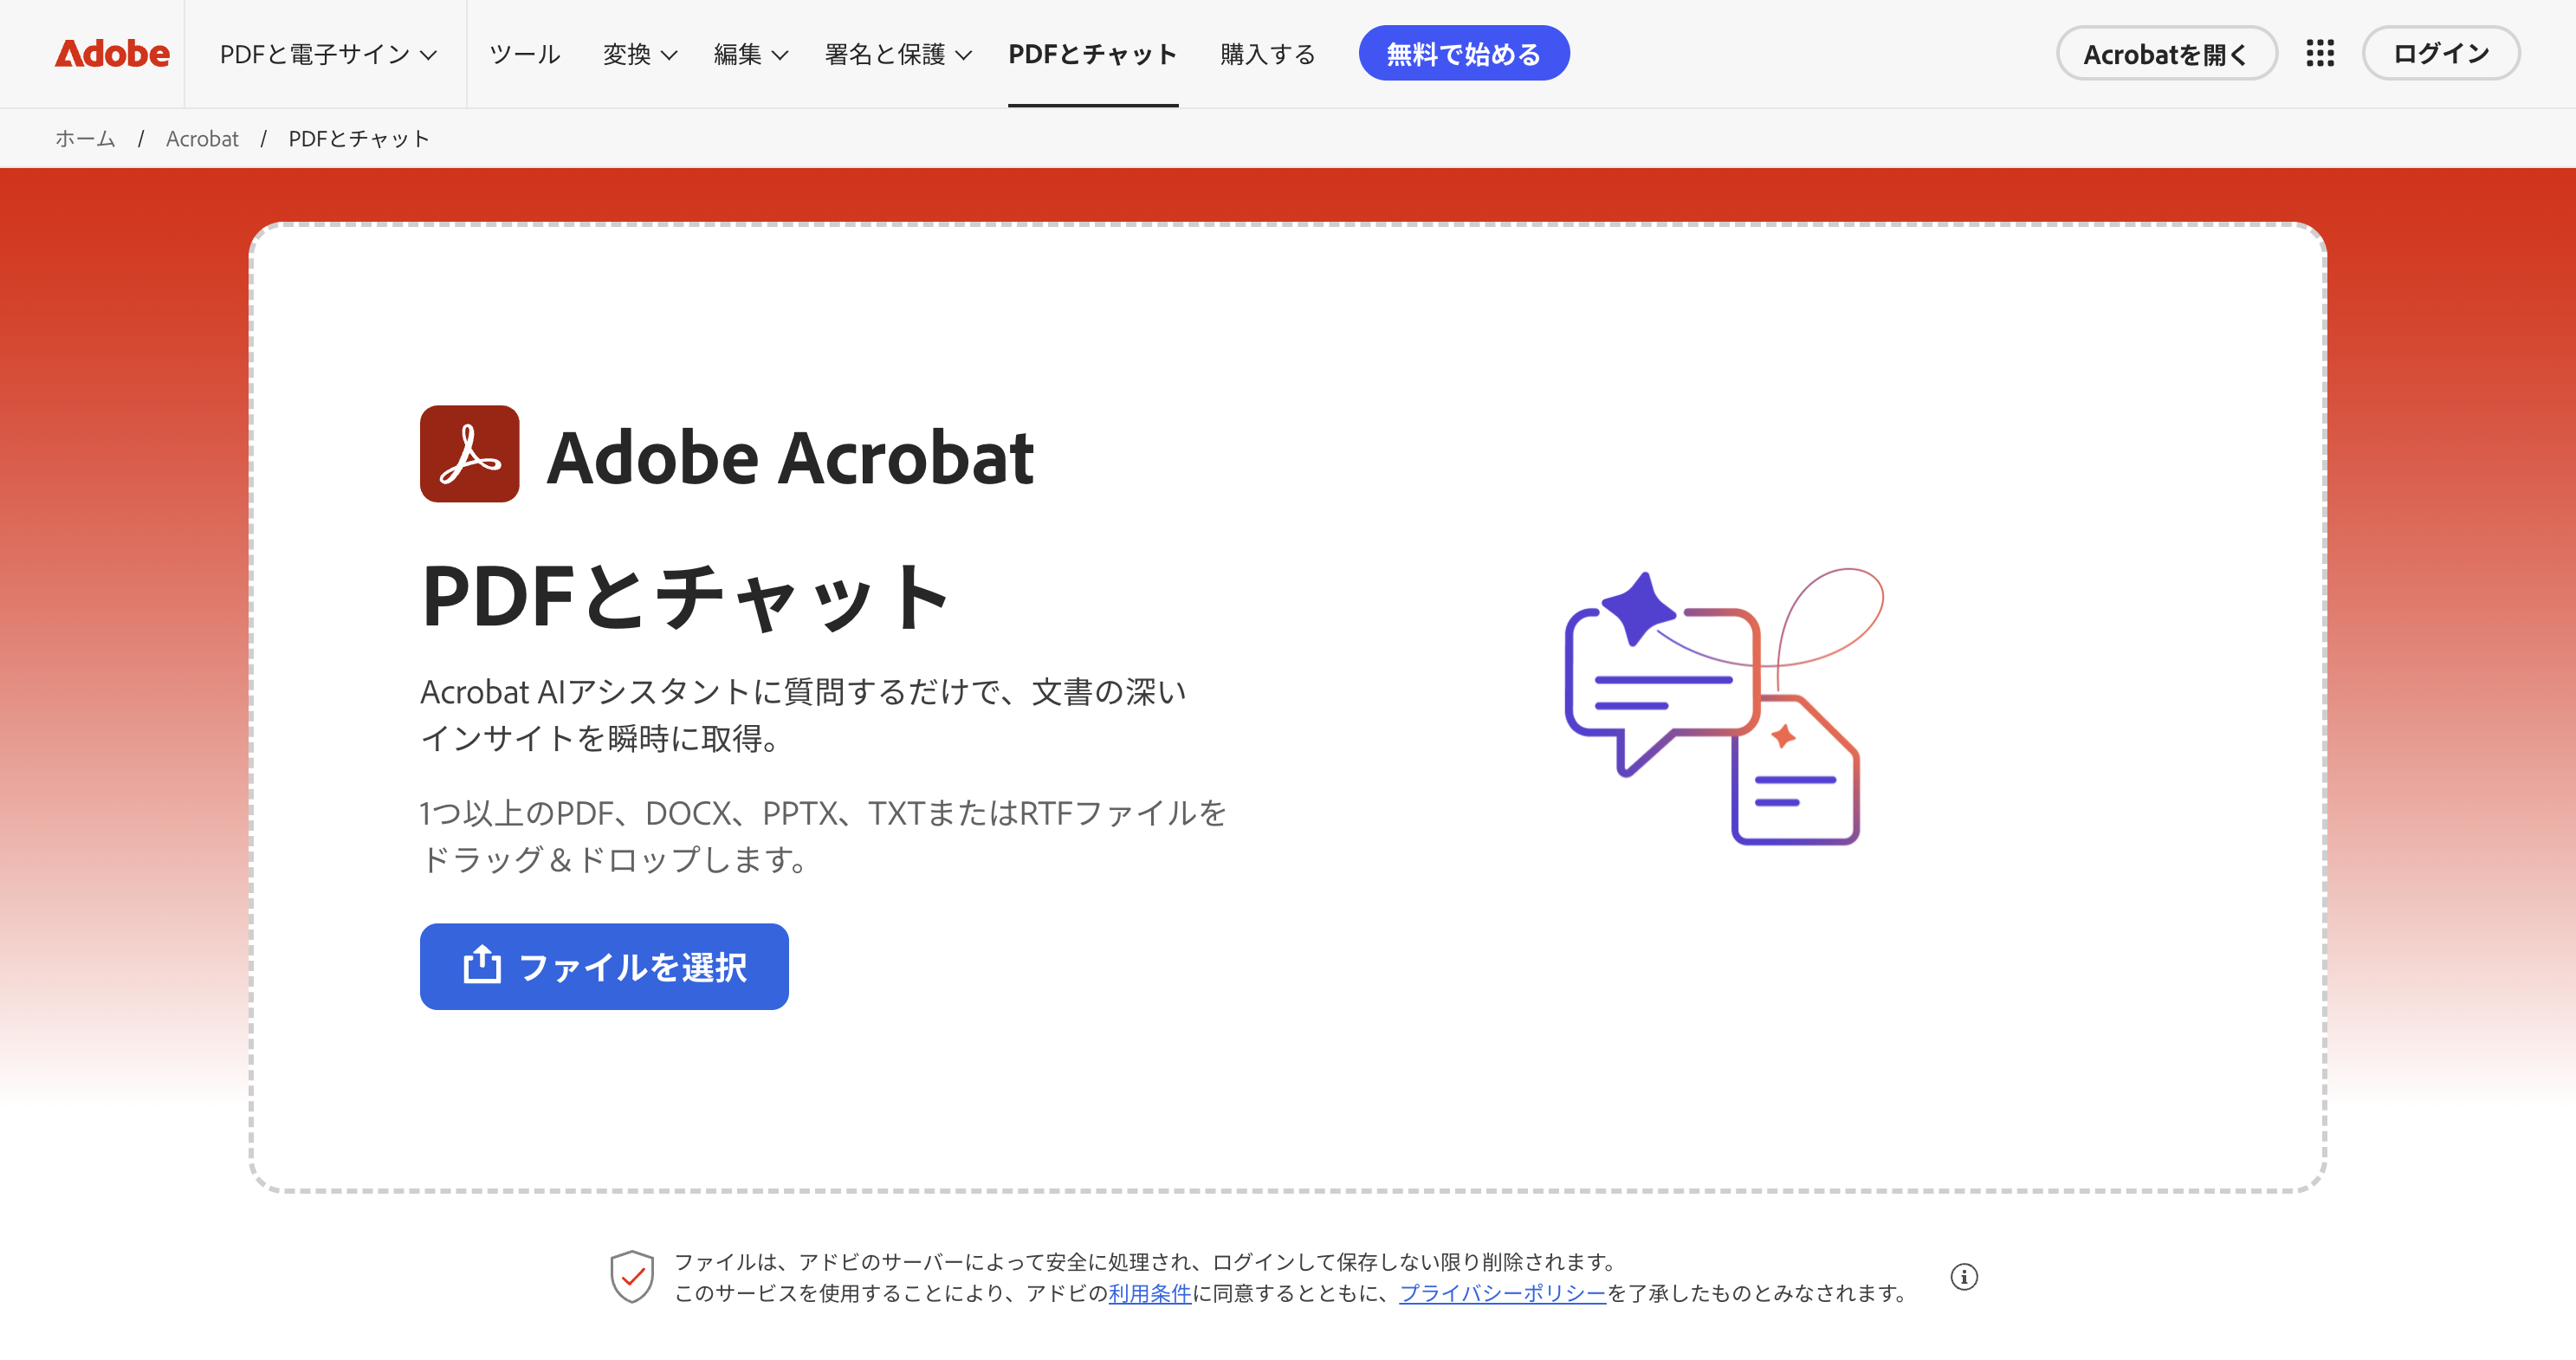
Task: Click the info icon near the privacy notice
Action: 1964,1277
